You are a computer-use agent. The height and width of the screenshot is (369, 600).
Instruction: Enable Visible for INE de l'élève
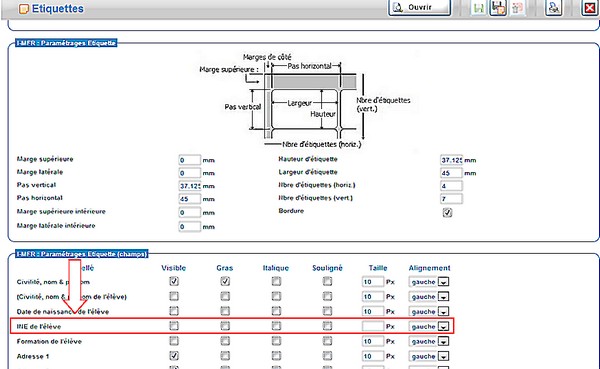coord(174,326)
